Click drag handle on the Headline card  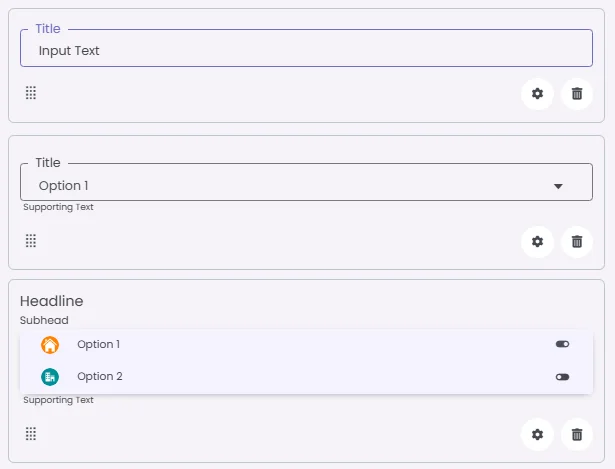pos(31,434)
